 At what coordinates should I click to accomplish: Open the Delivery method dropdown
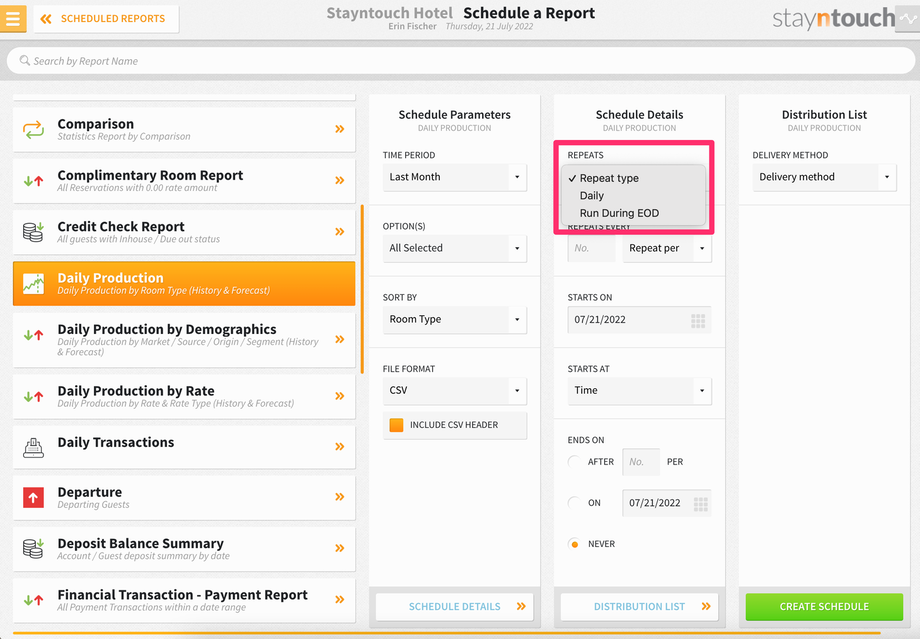click(x=824, y=177)
